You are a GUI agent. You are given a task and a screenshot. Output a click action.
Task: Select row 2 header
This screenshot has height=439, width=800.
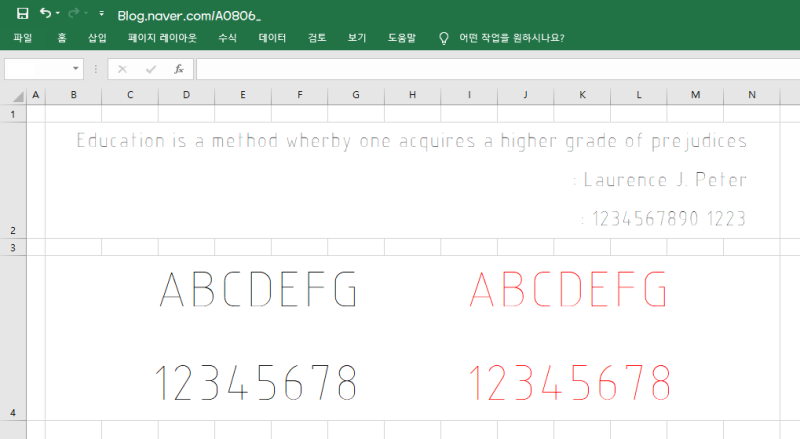click(x=13, y=180)
